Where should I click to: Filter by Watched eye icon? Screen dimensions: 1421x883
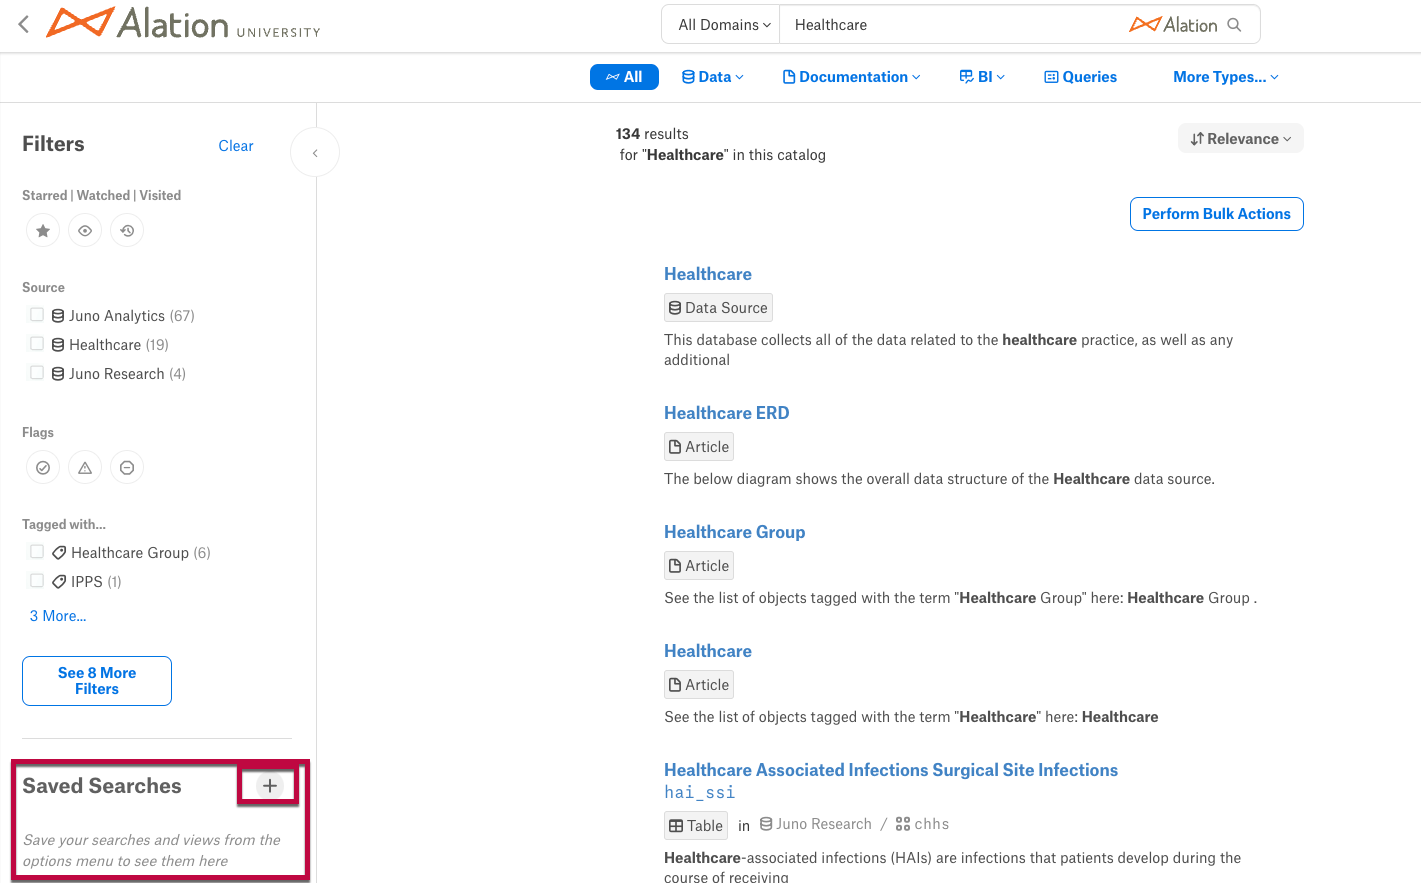click(x=85, y=231)
